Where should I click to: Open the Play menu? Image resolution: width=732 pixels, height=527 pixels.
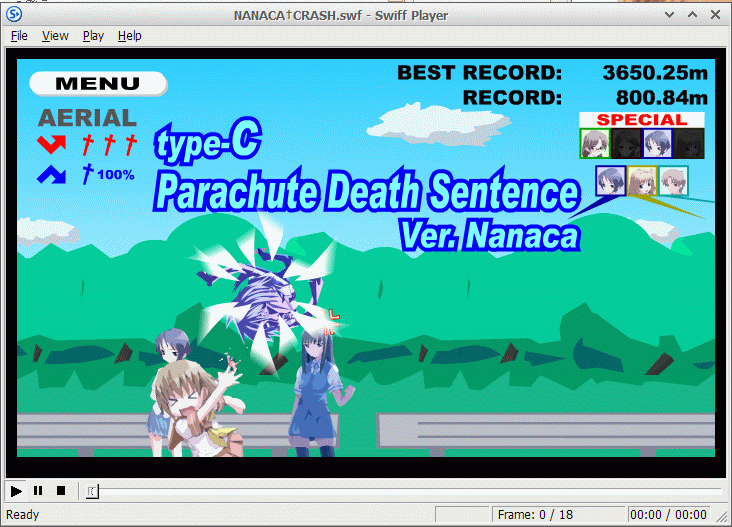[x=93, y=35]
